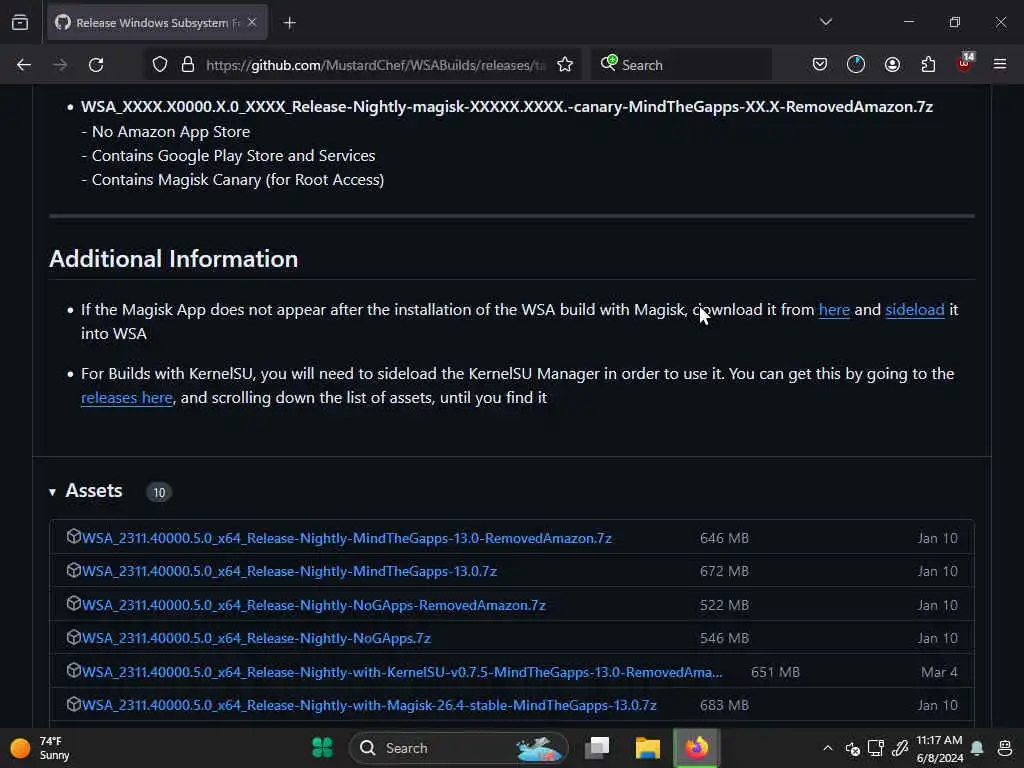The width and height of the screenshot is (1024, 768).
Task: Open Firefox account icon
Action: pos(892,64)
